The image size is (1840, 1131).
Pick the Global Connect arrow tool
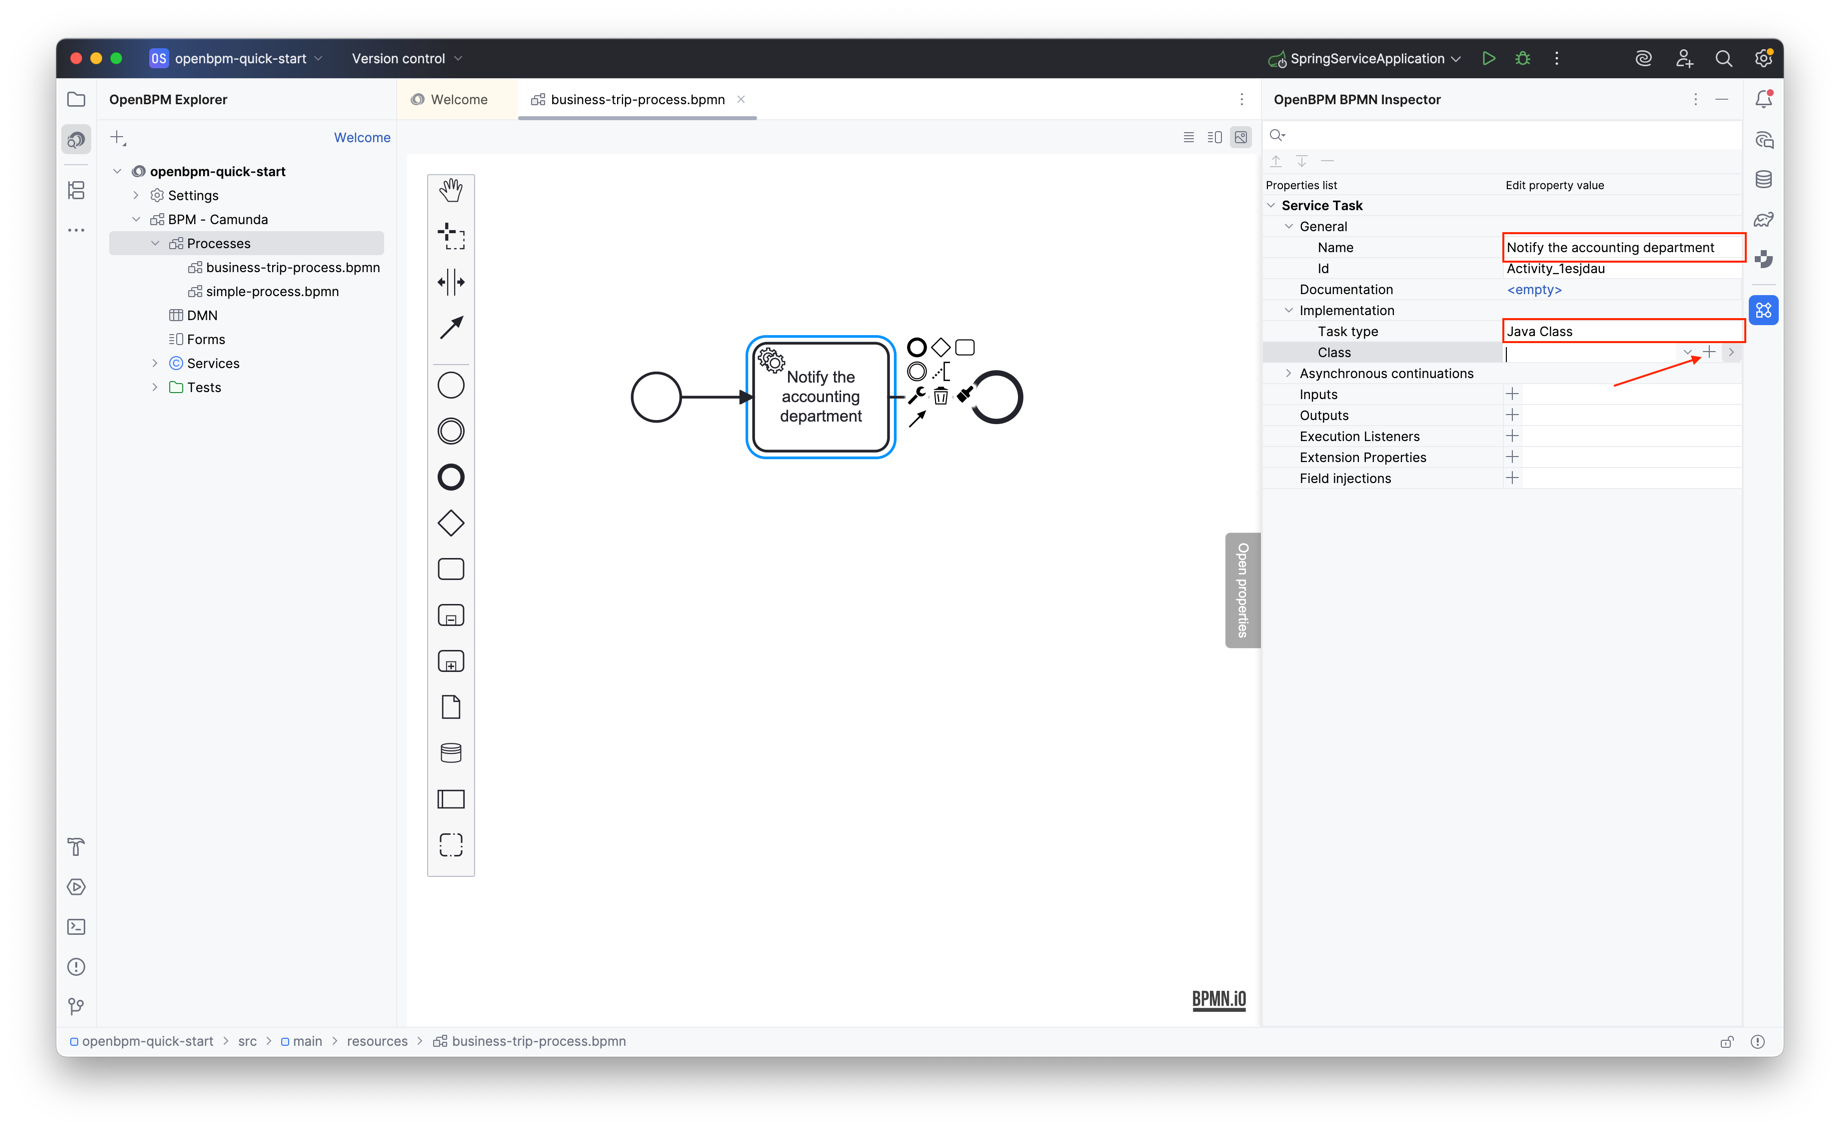pos(451,327)
